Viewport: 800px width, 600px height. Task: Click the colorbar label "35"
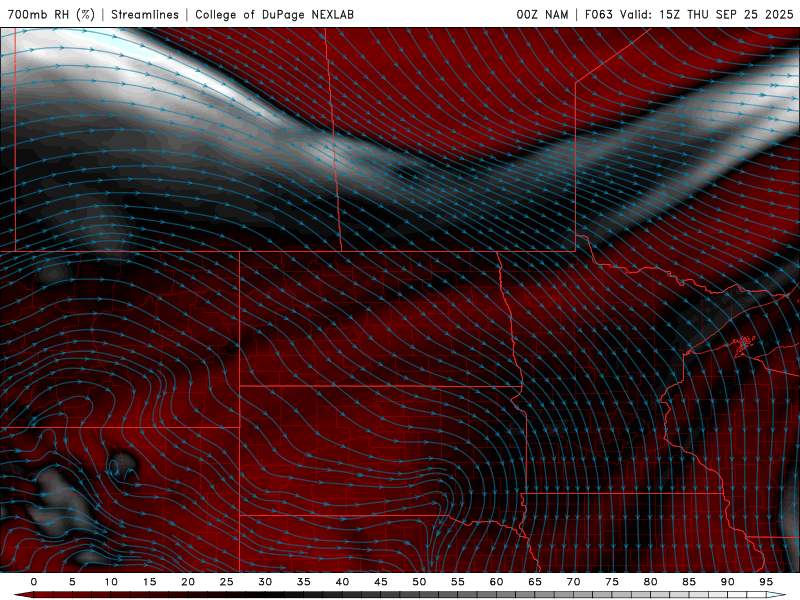click(303, 582)
